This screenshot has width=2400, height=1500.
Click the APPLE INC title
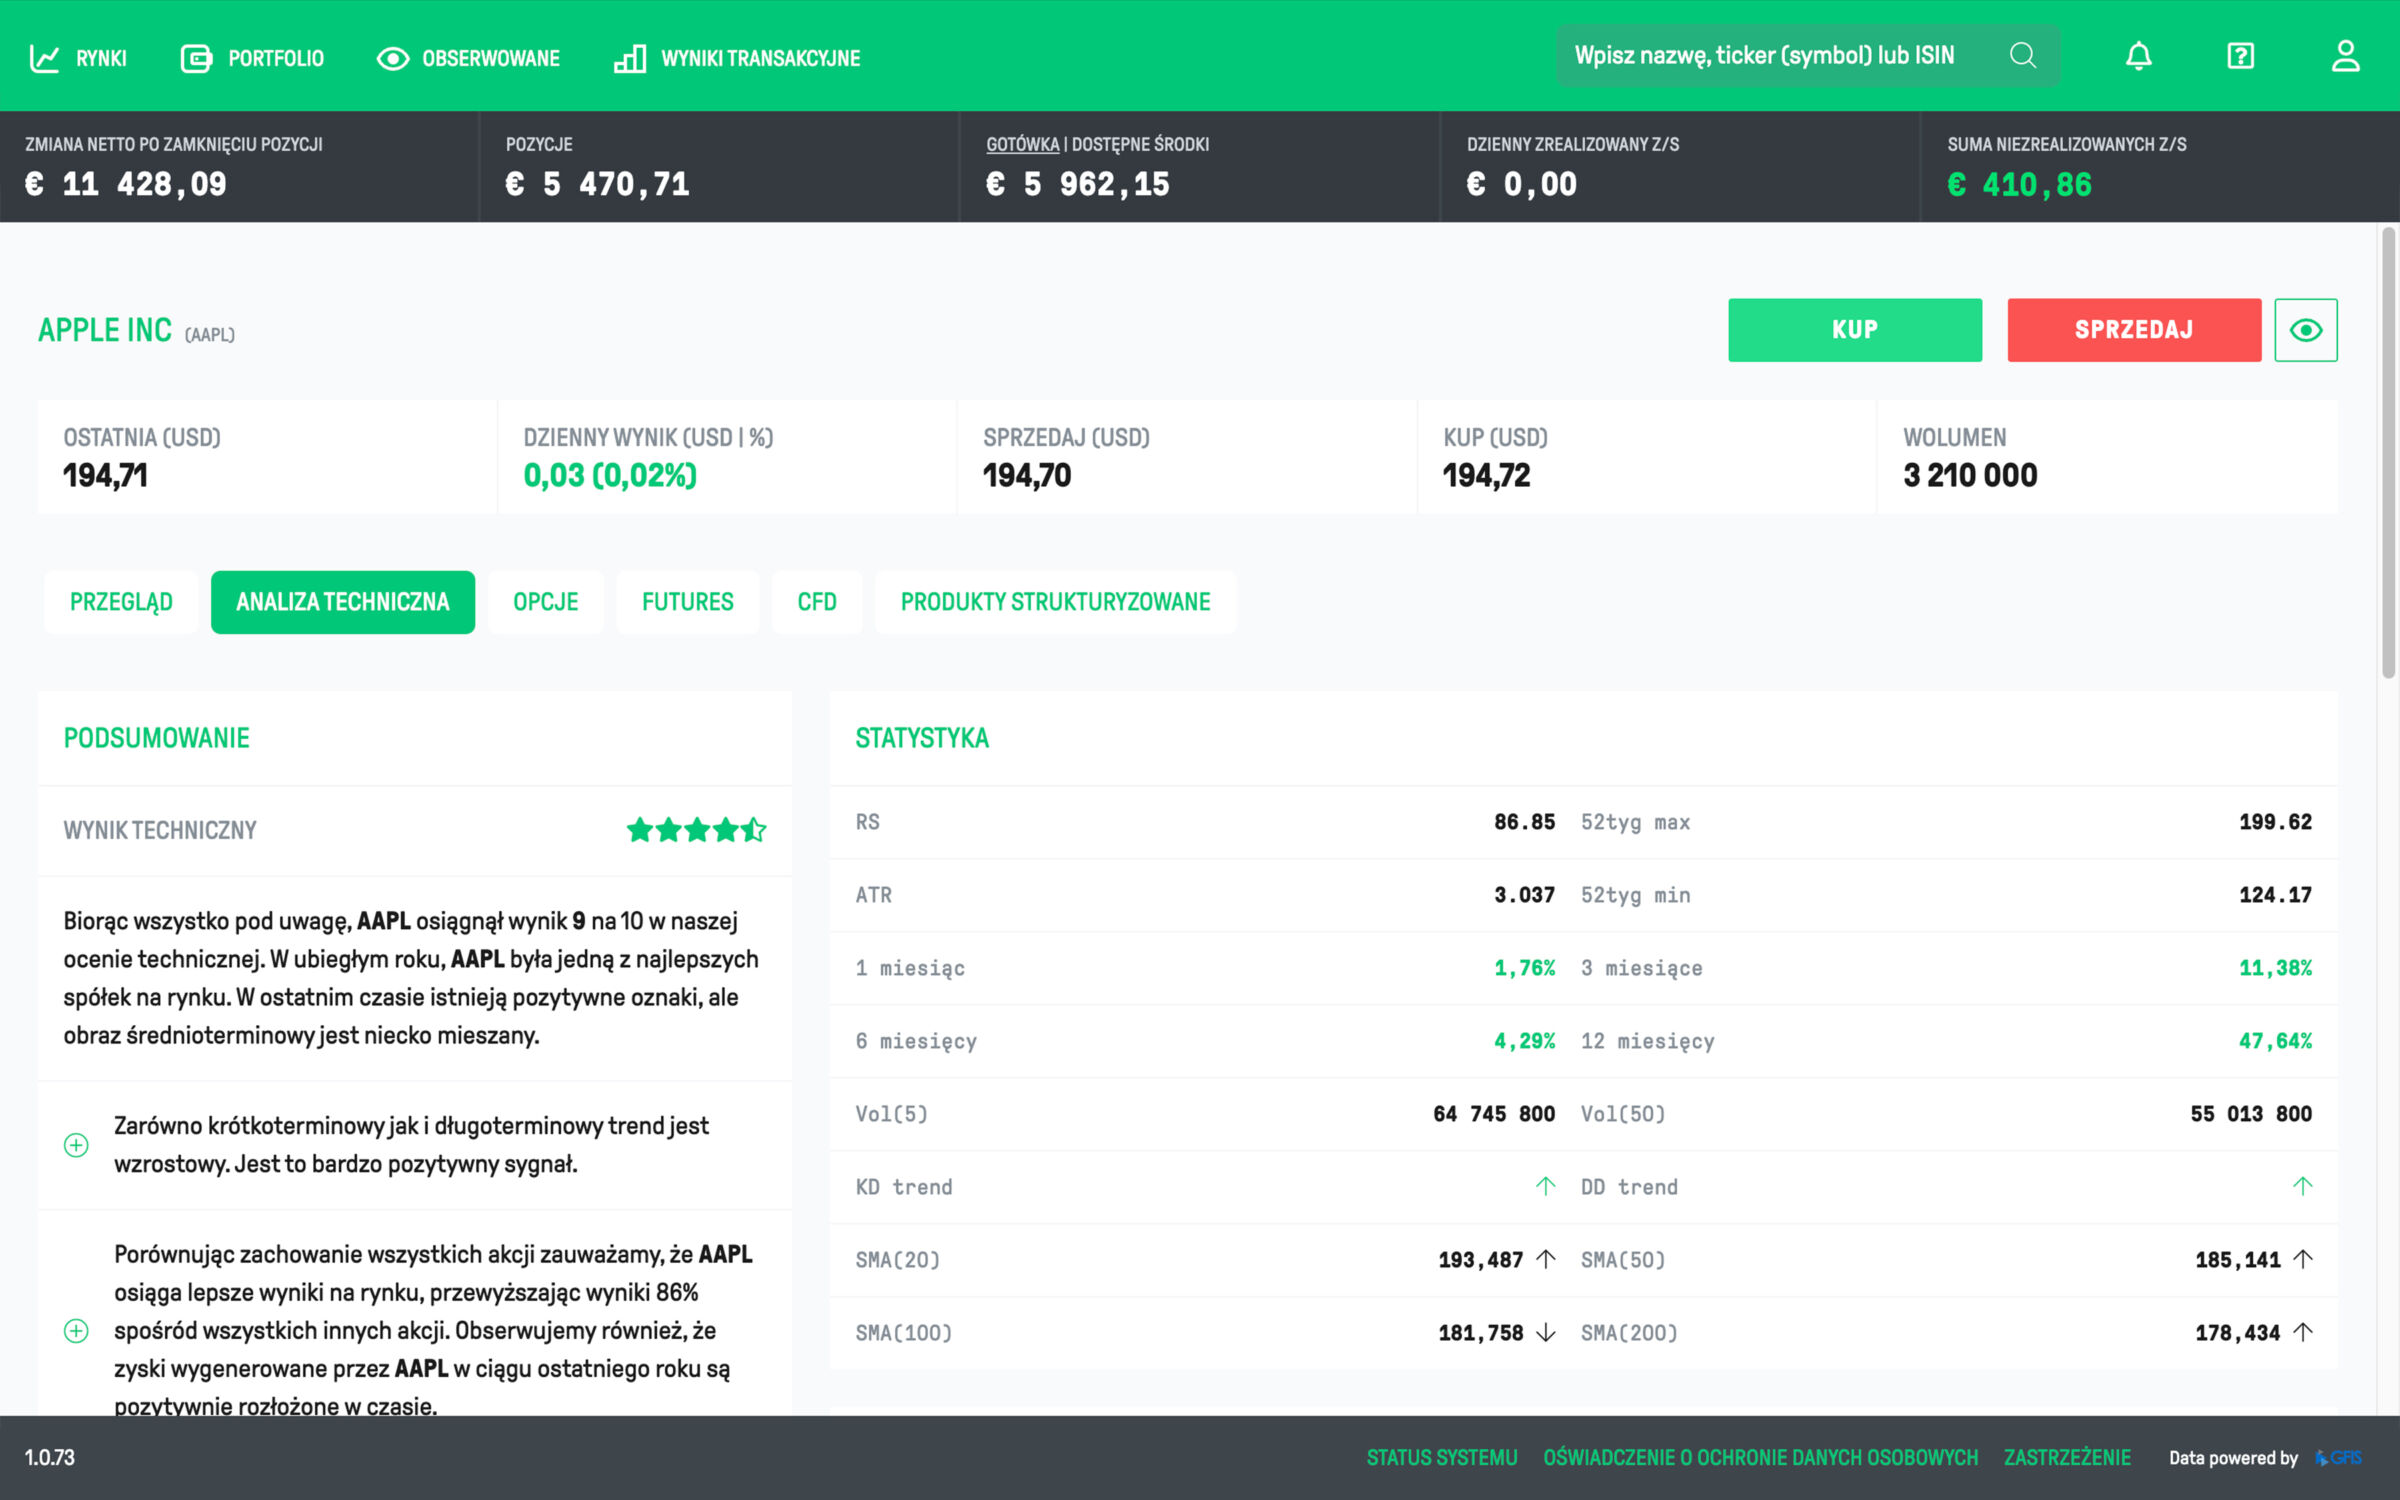pos(105,330)
